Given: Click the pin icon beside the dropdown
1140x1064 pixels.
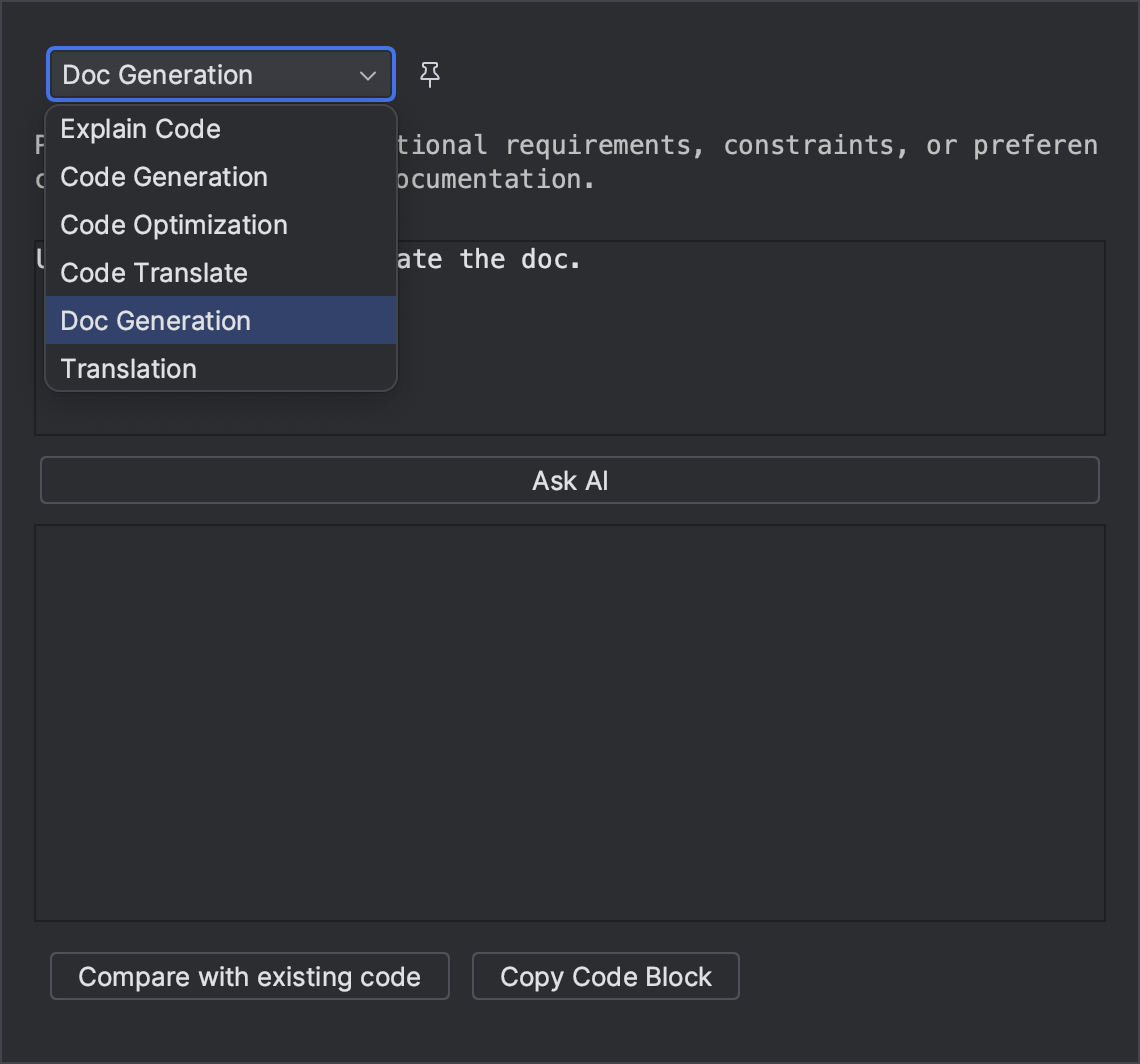Looking at the screenshot, I should pos(430,75).
